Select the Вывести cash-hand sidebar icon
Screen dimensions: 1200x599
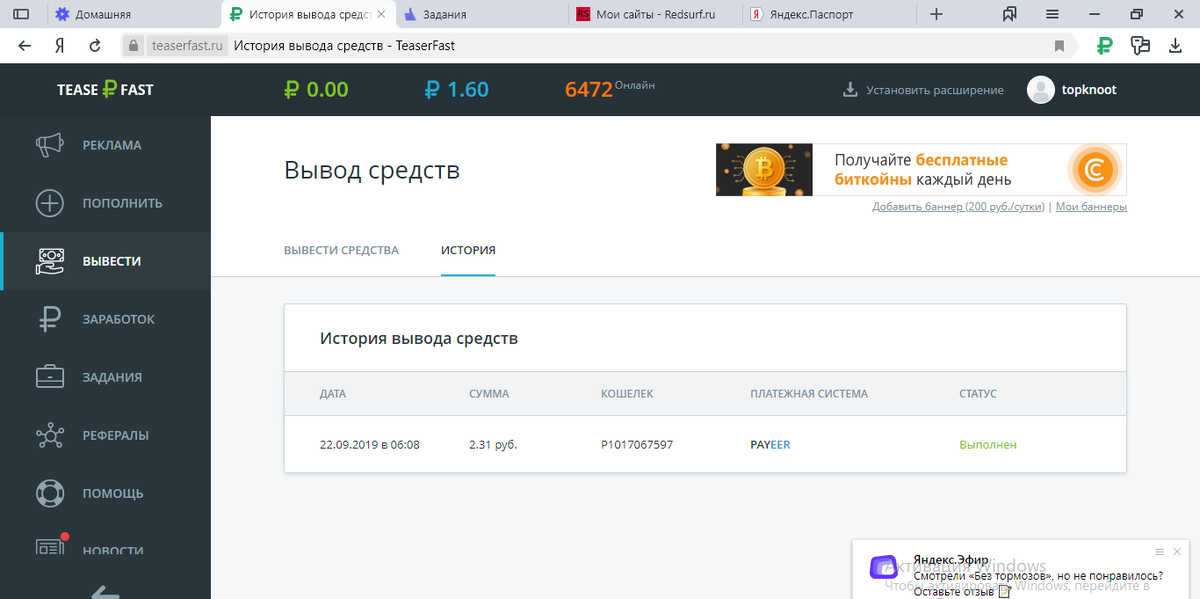50,261
